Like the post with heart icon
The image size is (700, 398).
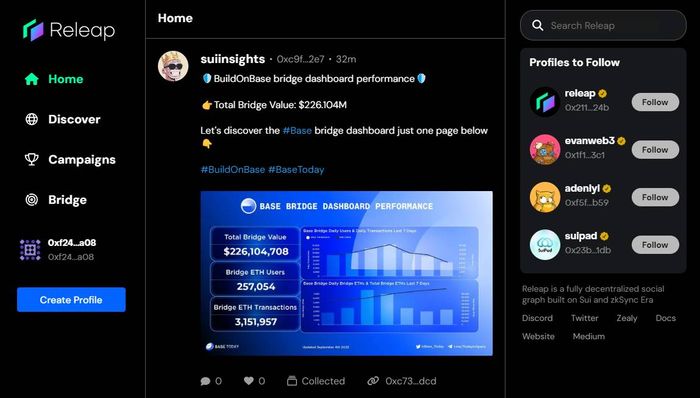pos(249,381)
